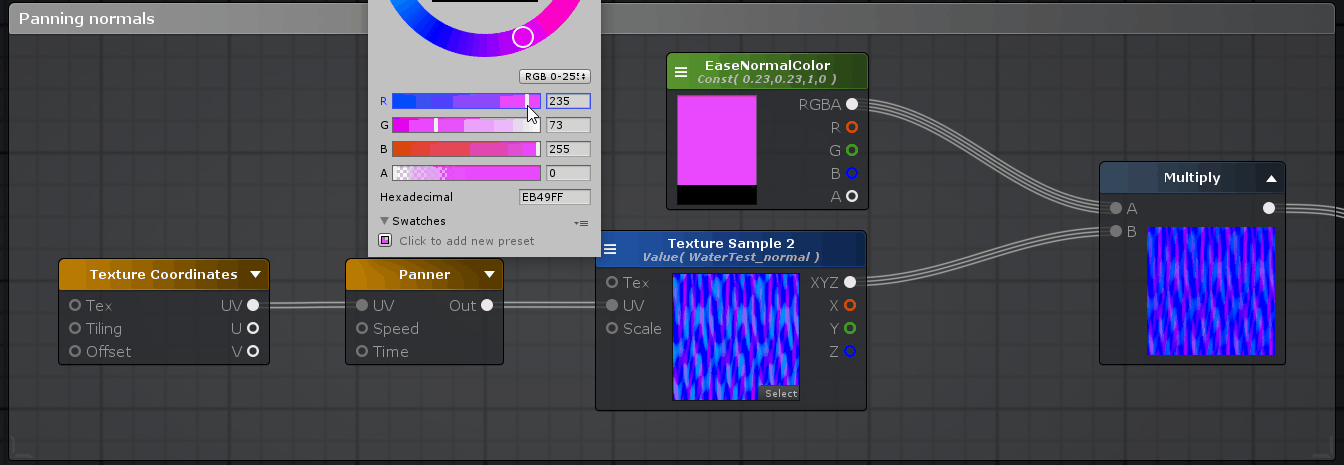
Task: Click the G value field showing 73
Action: pyautogui.click(x=568, y=125)
